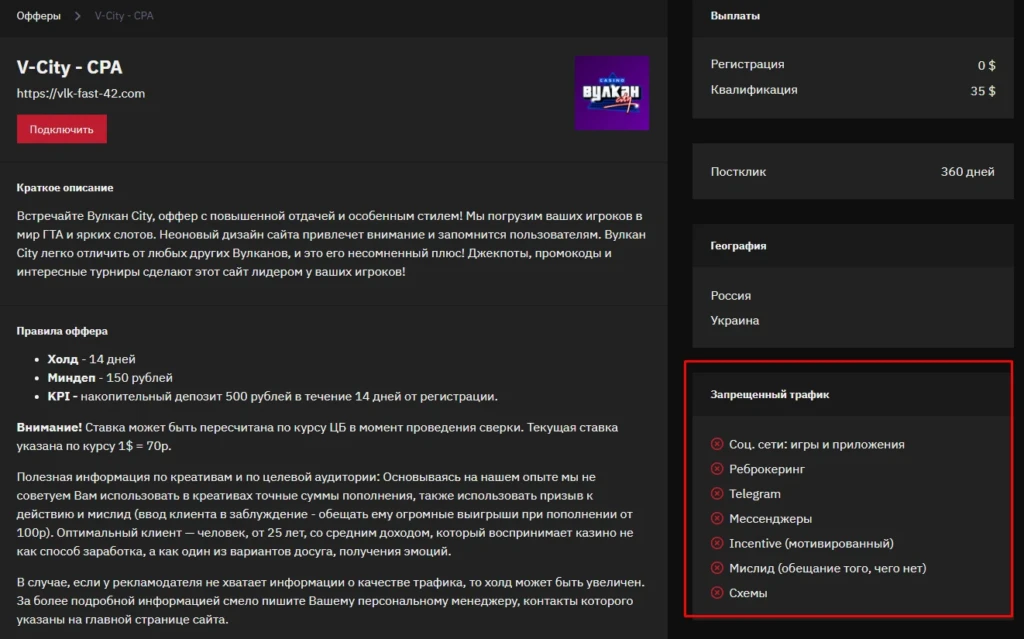Screen dimensions: 1024x639
Task: Click the paragraph starting 'В случае, если у рекламодателя'
Action: pyautogui.click(x=330, y=600)
